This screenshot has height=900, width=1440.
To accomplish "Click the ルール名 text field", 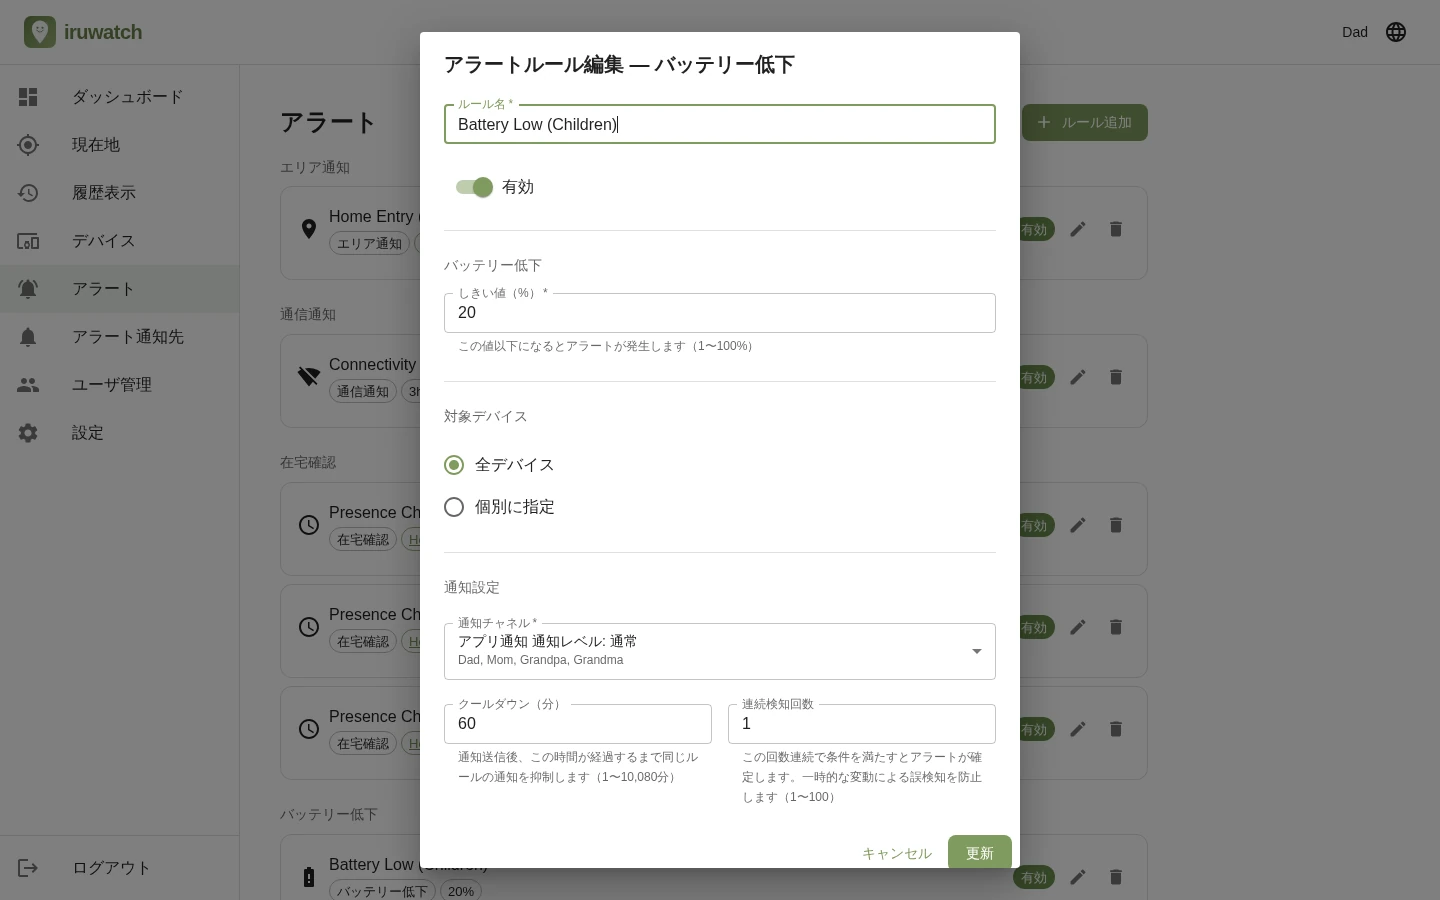I will coord(720,124).
